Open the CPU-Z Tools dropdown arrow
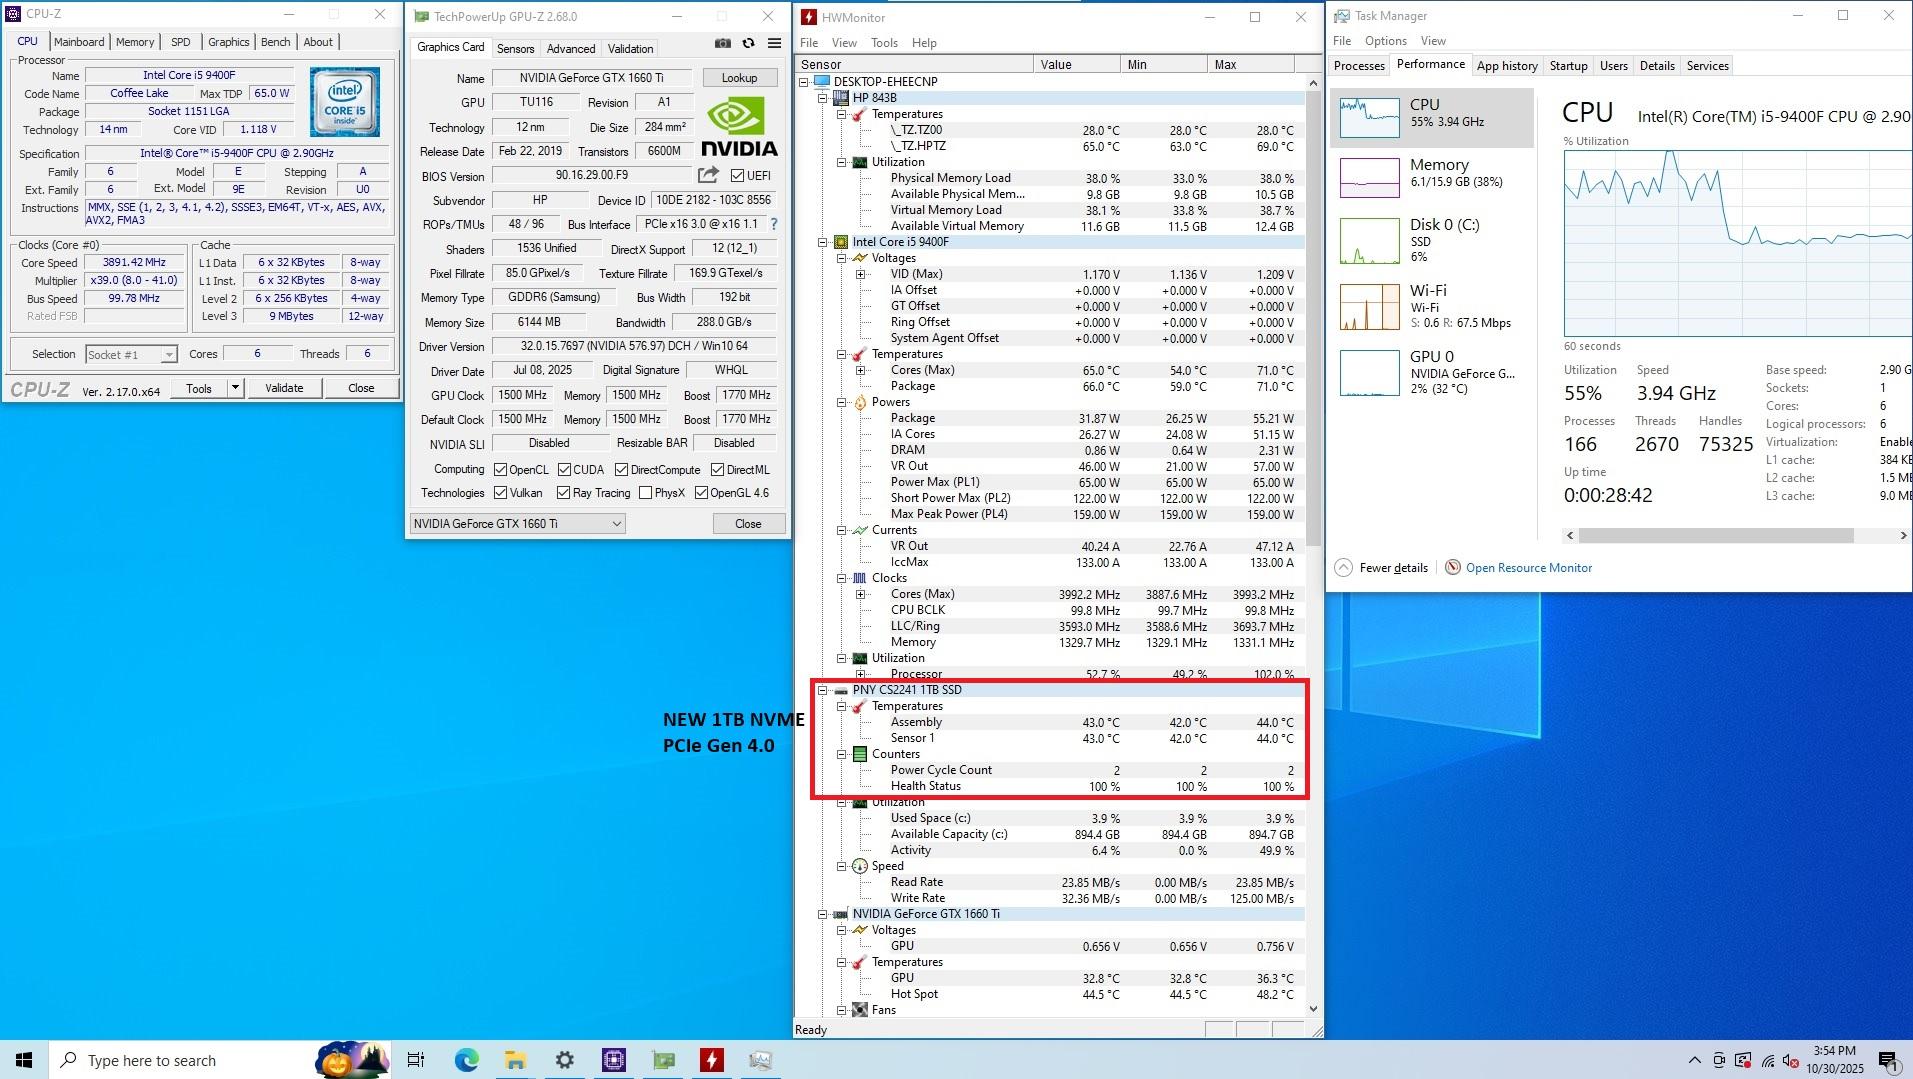The height and width of the screenshot is (1079, 1913). pyautogui.click(x=235, y=388)
